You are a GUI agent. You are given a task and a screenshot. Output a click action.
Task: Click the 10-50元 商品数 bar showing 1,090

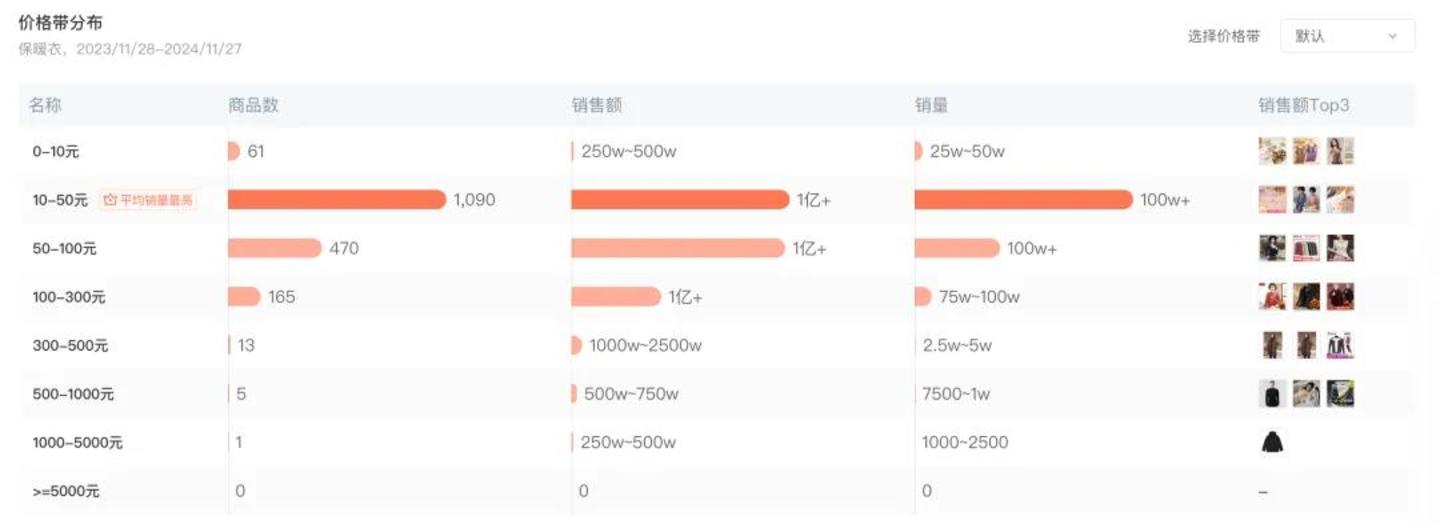tap(337, 200)
